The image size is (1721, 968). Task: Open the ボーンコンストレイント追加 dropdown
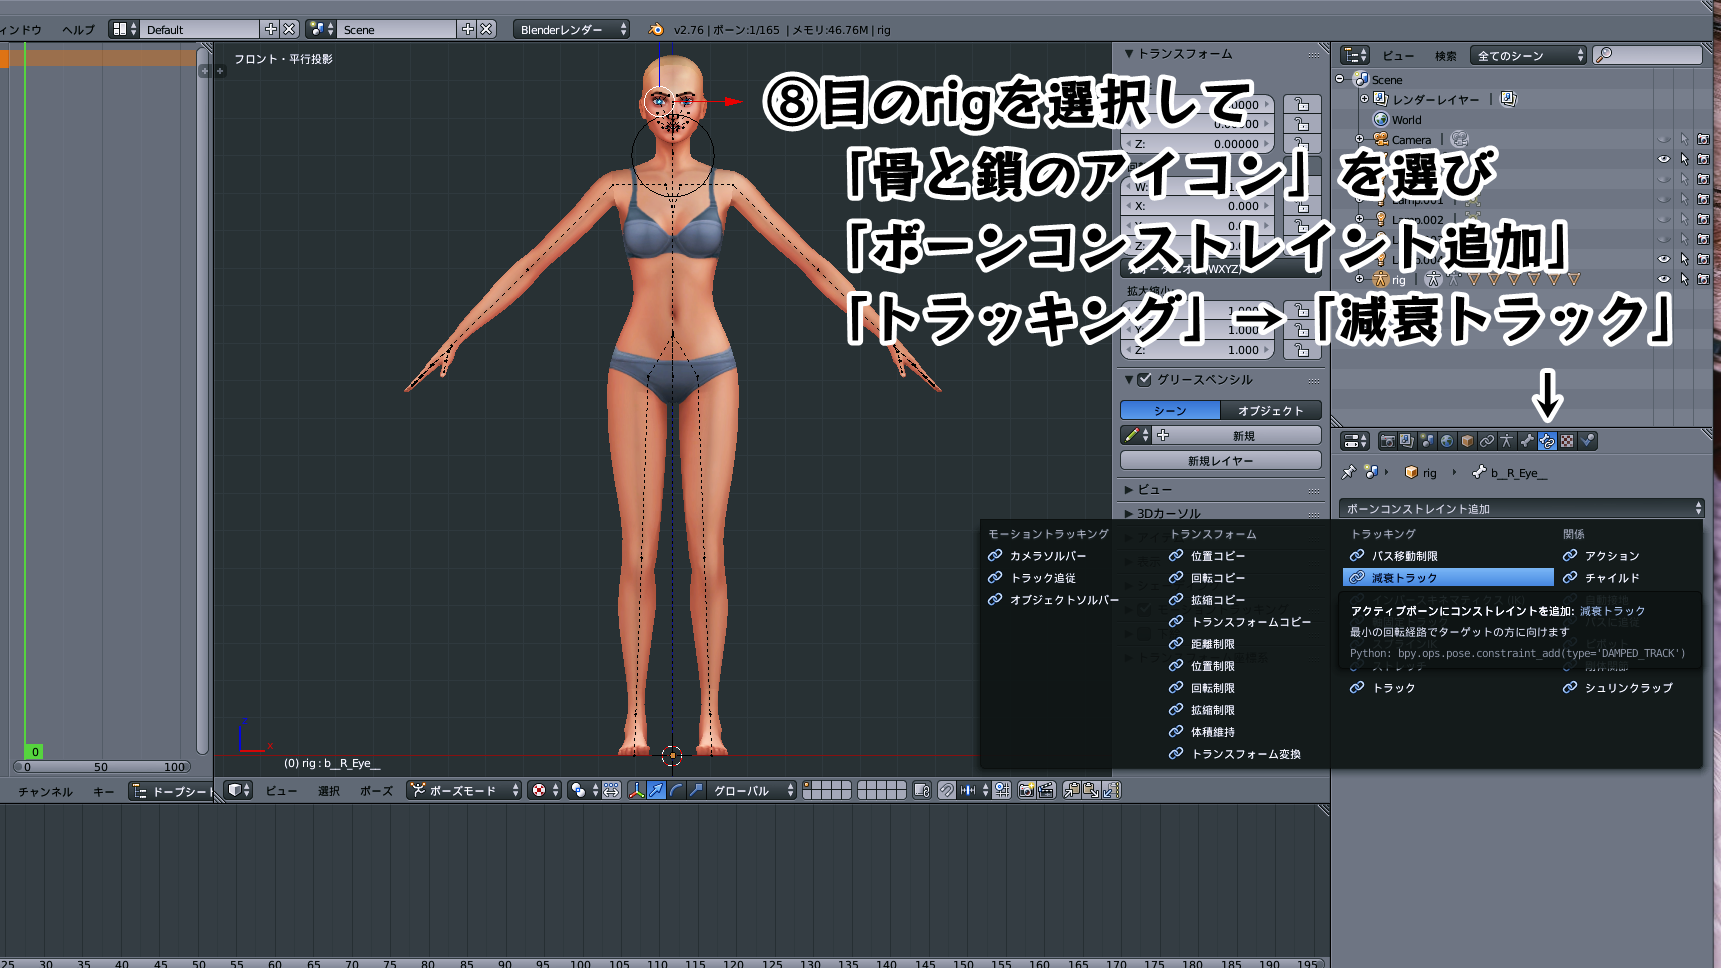coord(1521,508)
